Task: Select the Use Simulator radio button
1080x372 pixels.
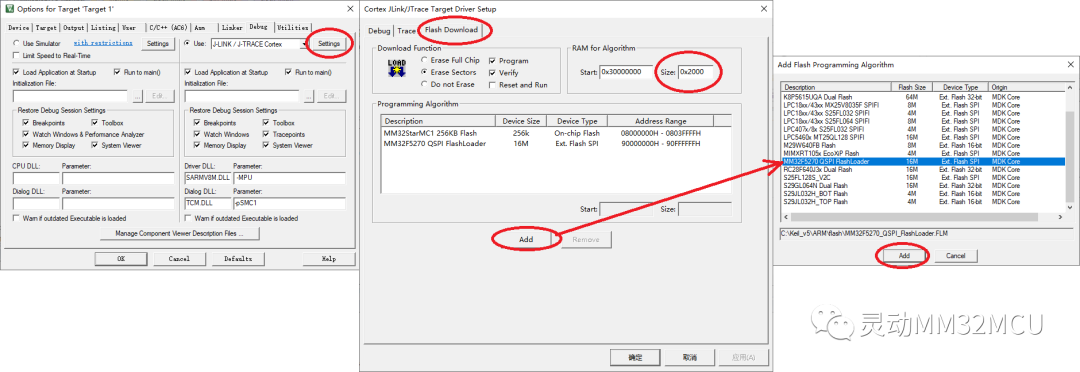Action: [x=17, y=43]
